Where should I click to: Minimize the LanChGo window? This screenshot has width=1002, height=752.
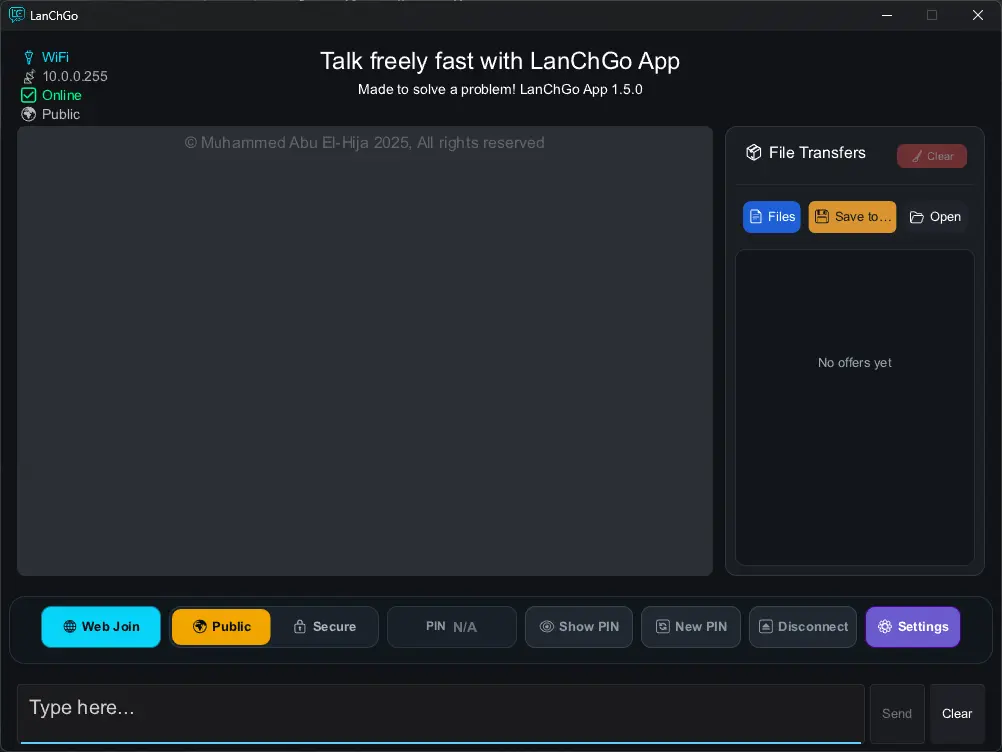[x=886, y=15]
